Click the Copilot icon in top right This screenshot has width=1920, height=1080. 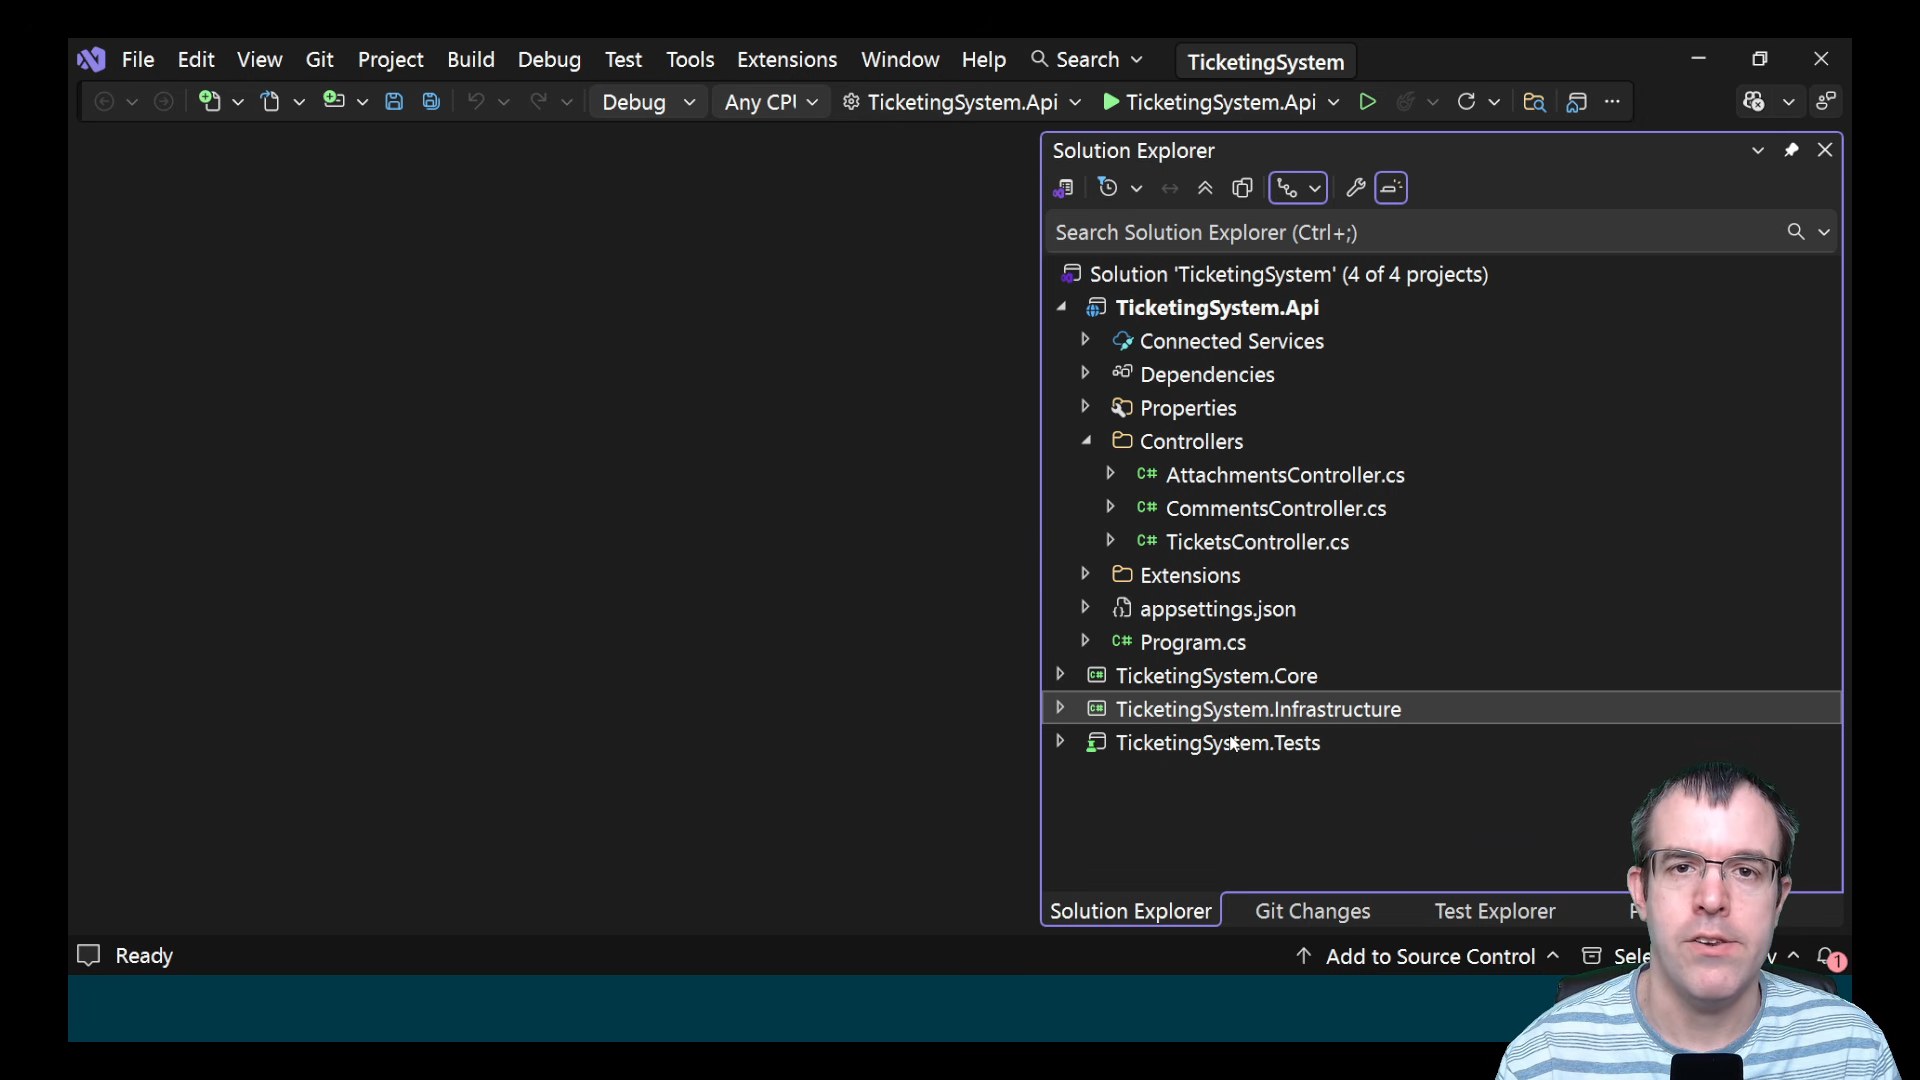(1754, 101)
